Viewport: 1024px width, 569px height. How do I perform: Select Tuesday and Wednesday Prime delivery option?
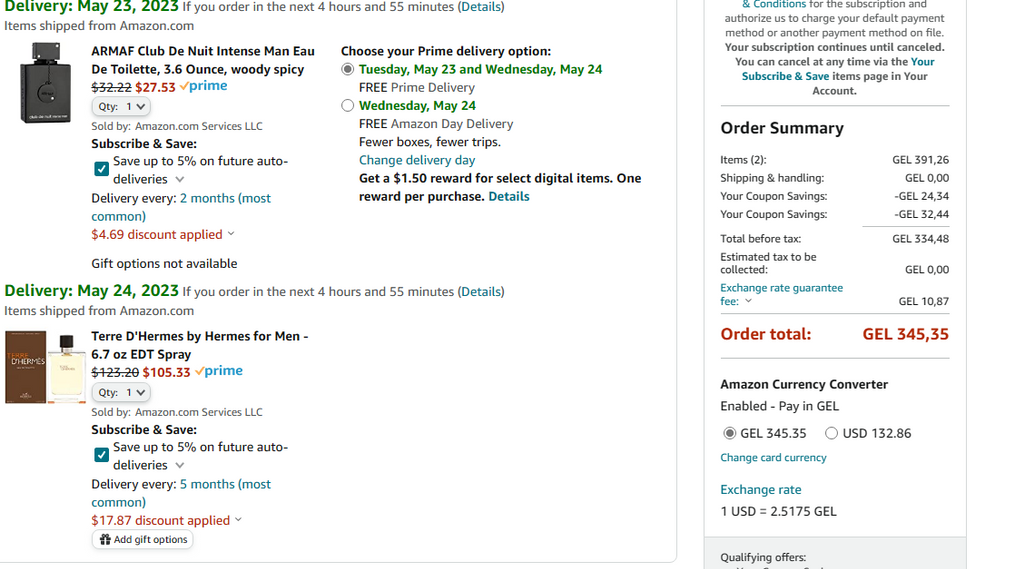[x=347, y=69]
